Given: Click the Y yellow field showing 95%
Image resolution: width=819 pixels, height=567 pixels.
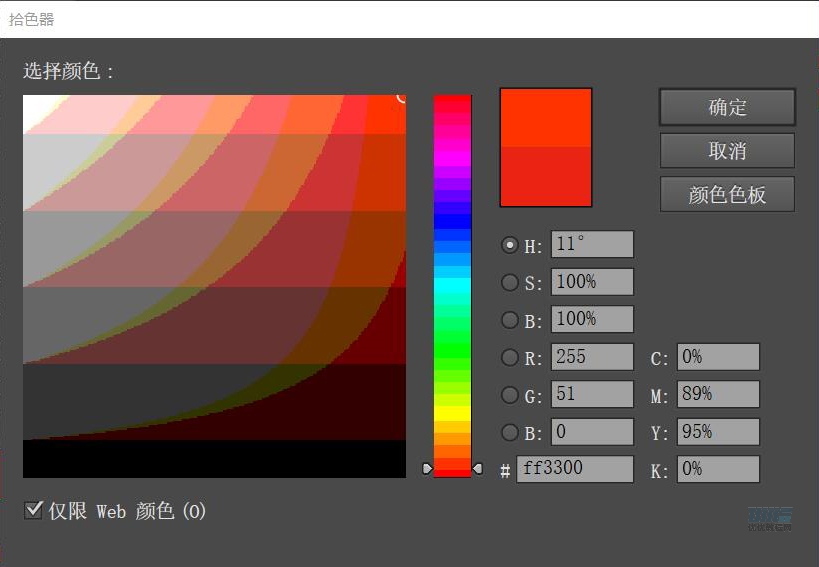Looking at the screenshot, I should [718, 432].
